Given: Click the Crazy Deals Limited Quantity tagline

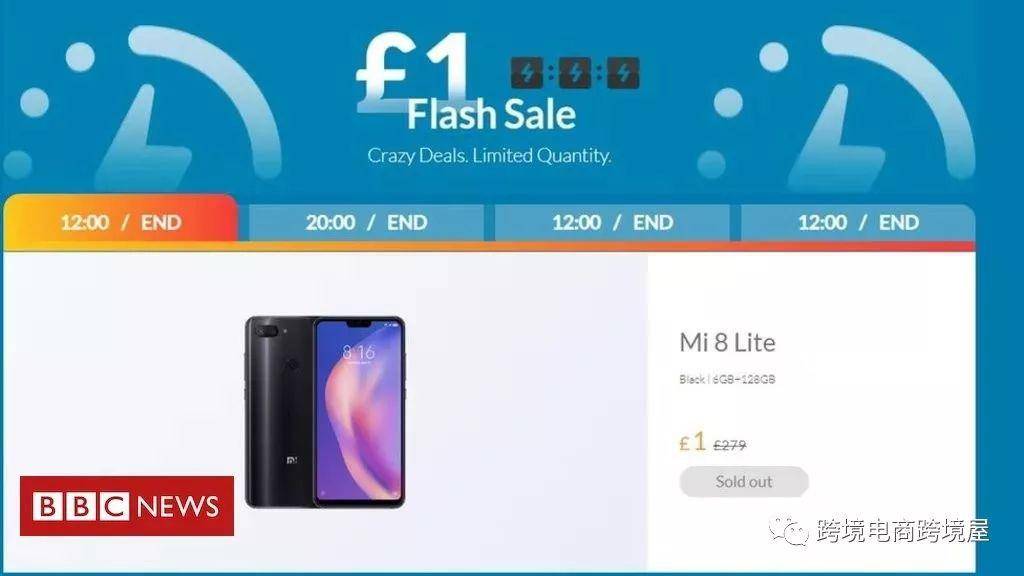Looking at the screenshot, I should (489, 155).
